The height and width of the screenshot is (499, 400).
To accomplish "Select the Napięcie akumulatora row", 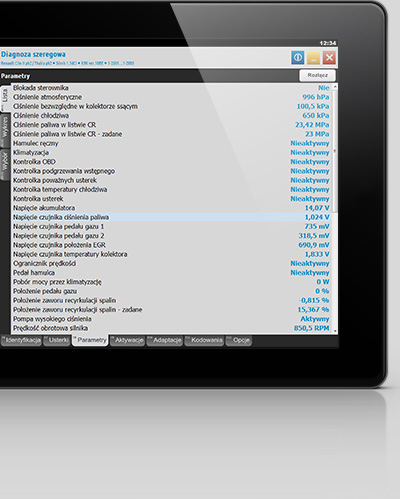I will coord(172,208).
